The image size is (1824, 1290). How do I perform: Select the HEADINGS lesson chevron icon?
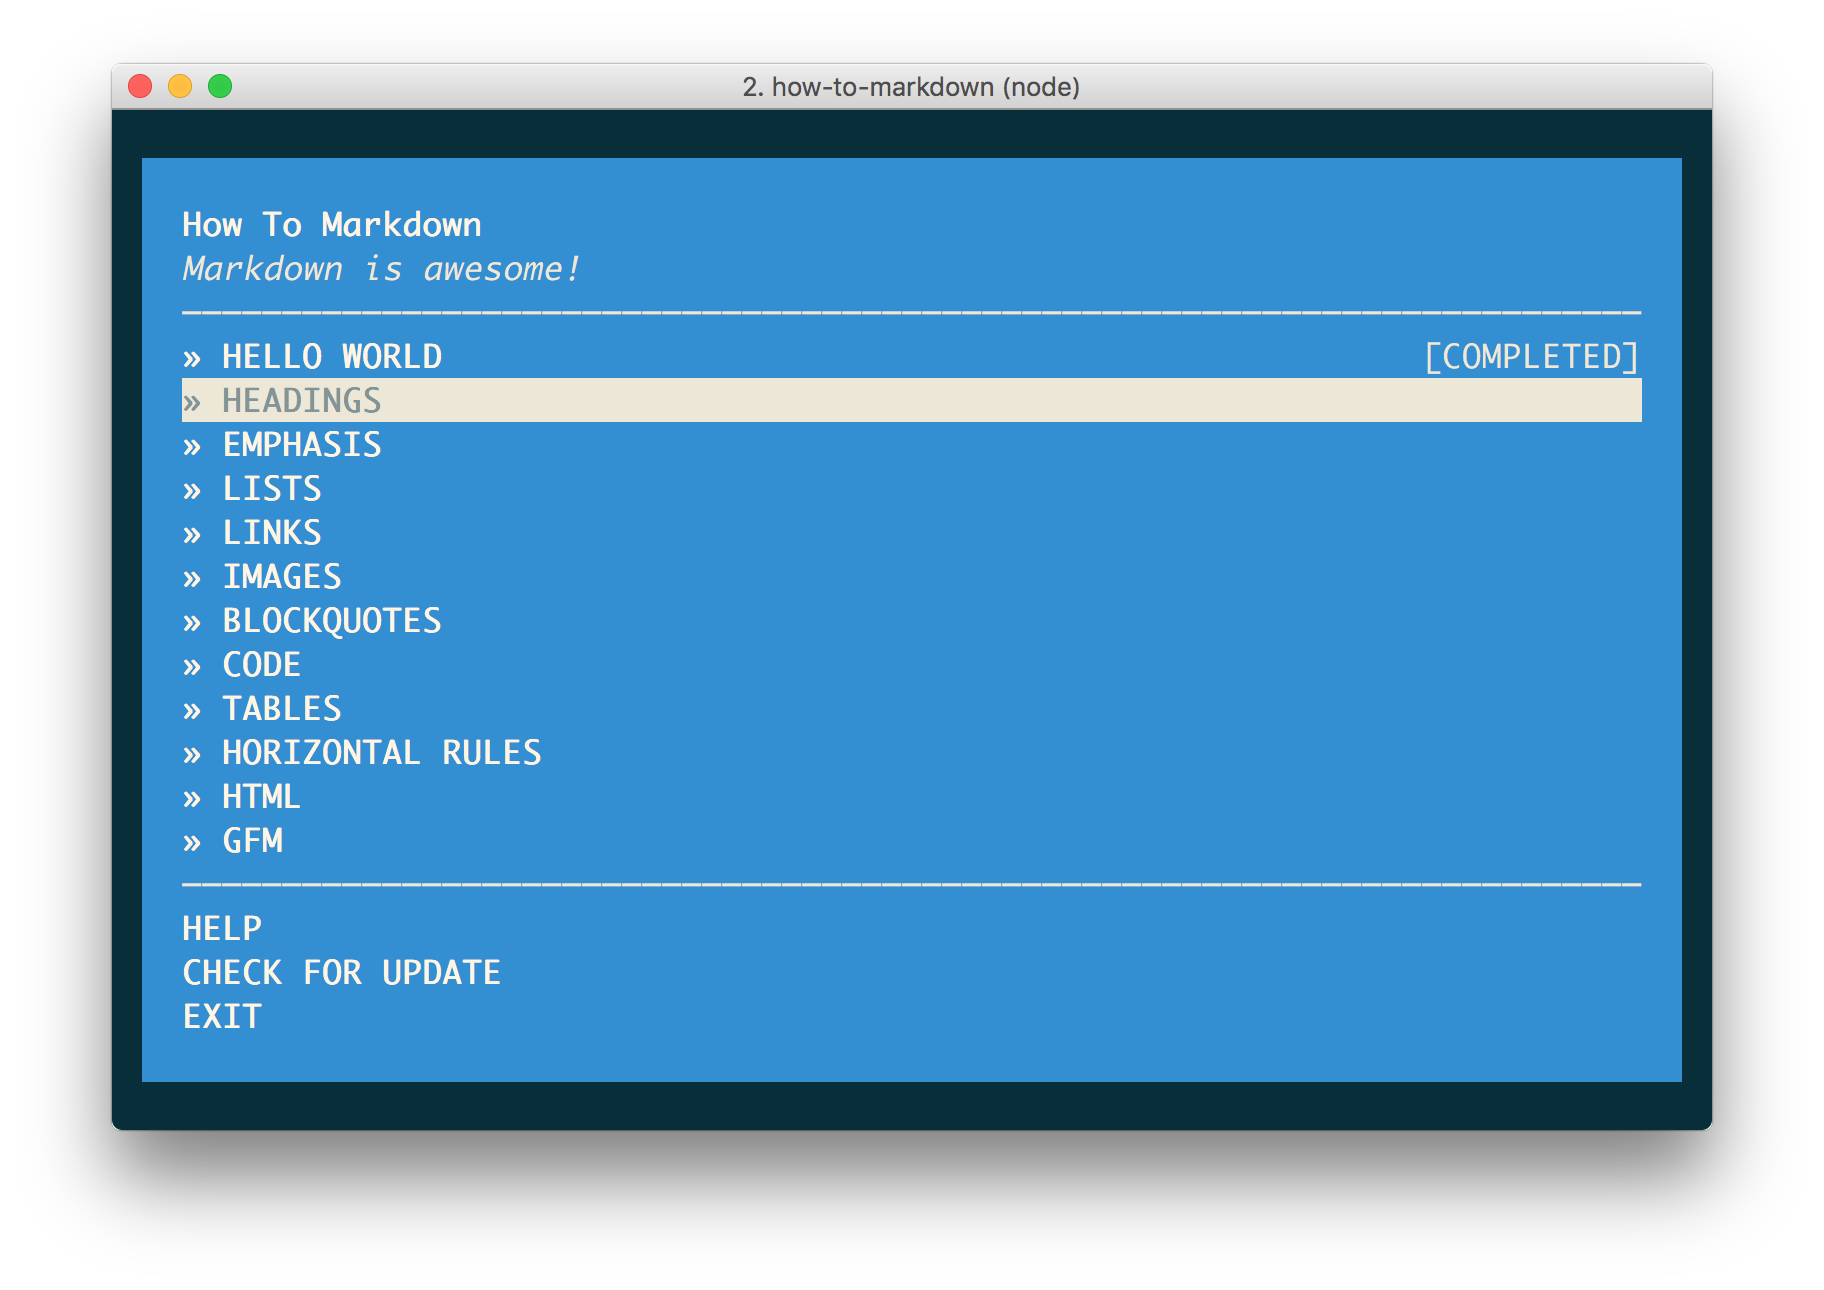point(193,401)
